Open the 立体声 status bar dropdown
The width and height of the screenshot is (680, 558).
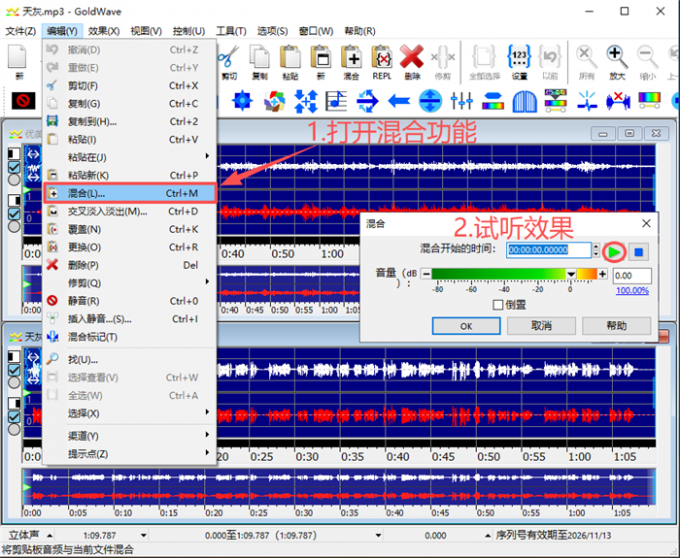tap(50, 535)
